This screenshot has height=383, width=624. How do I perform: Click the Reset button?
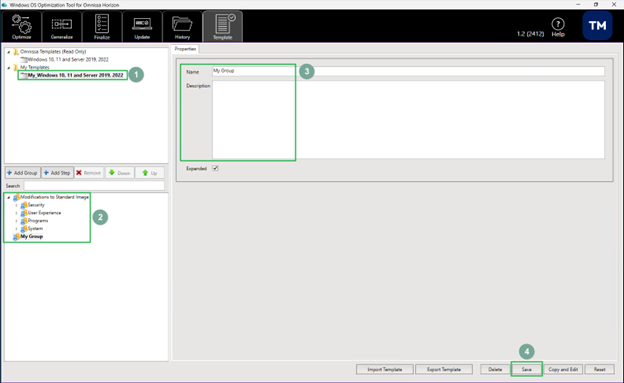[599, 369]
